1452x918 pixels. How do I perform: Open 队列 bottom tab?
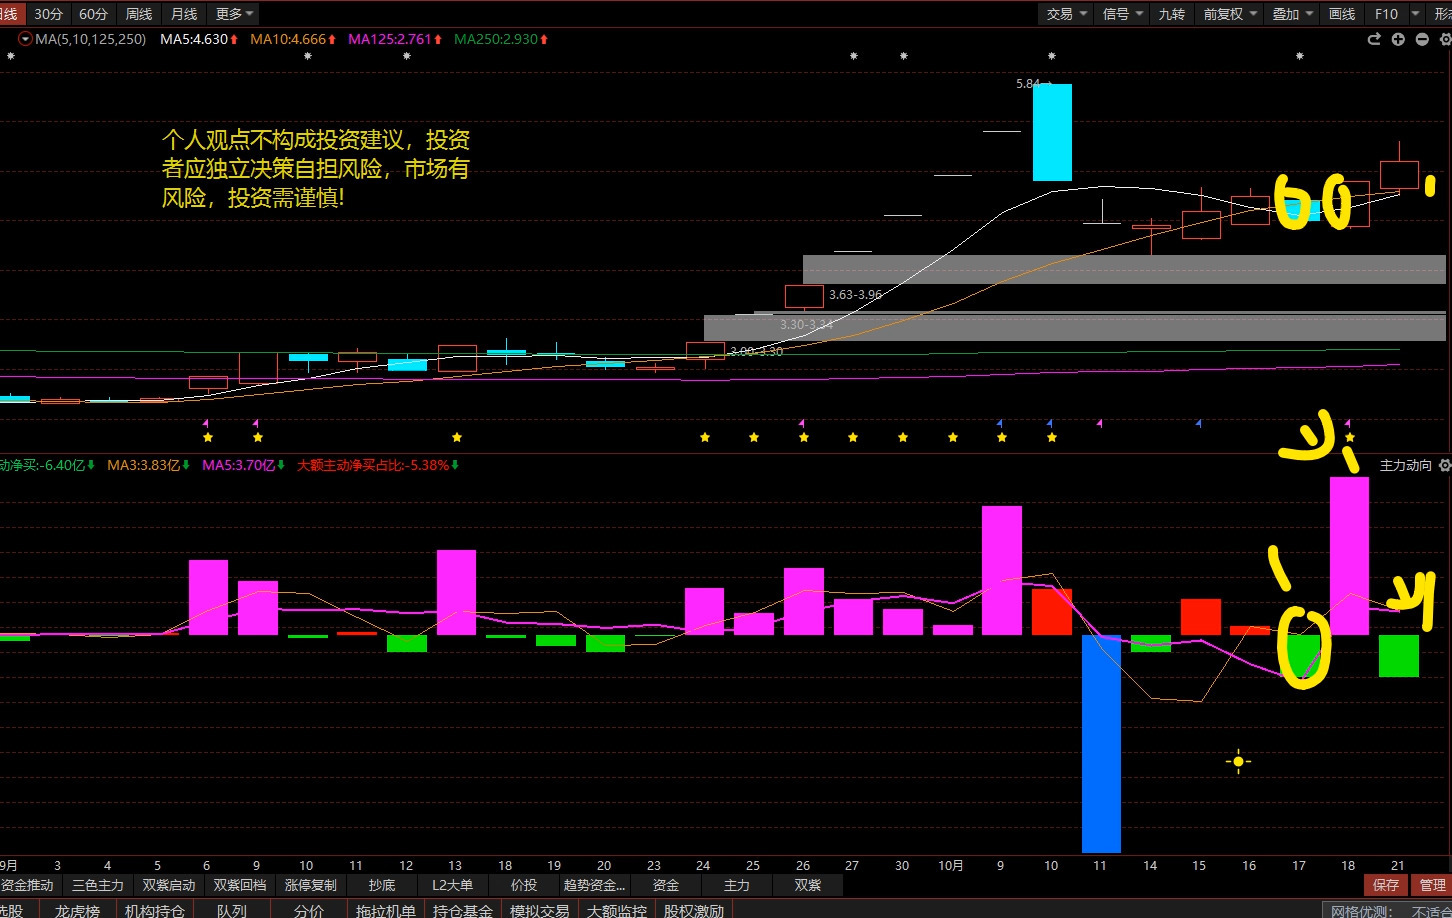point(232,910)
